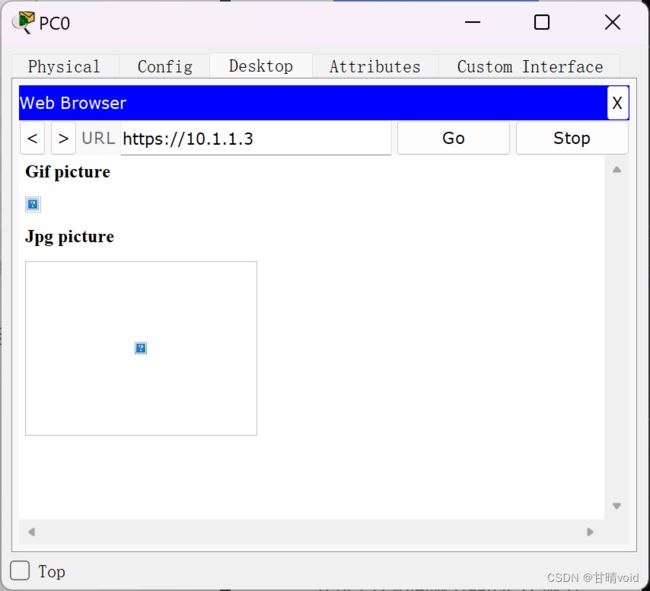Click the PC0 window app icon

point(23,22)
